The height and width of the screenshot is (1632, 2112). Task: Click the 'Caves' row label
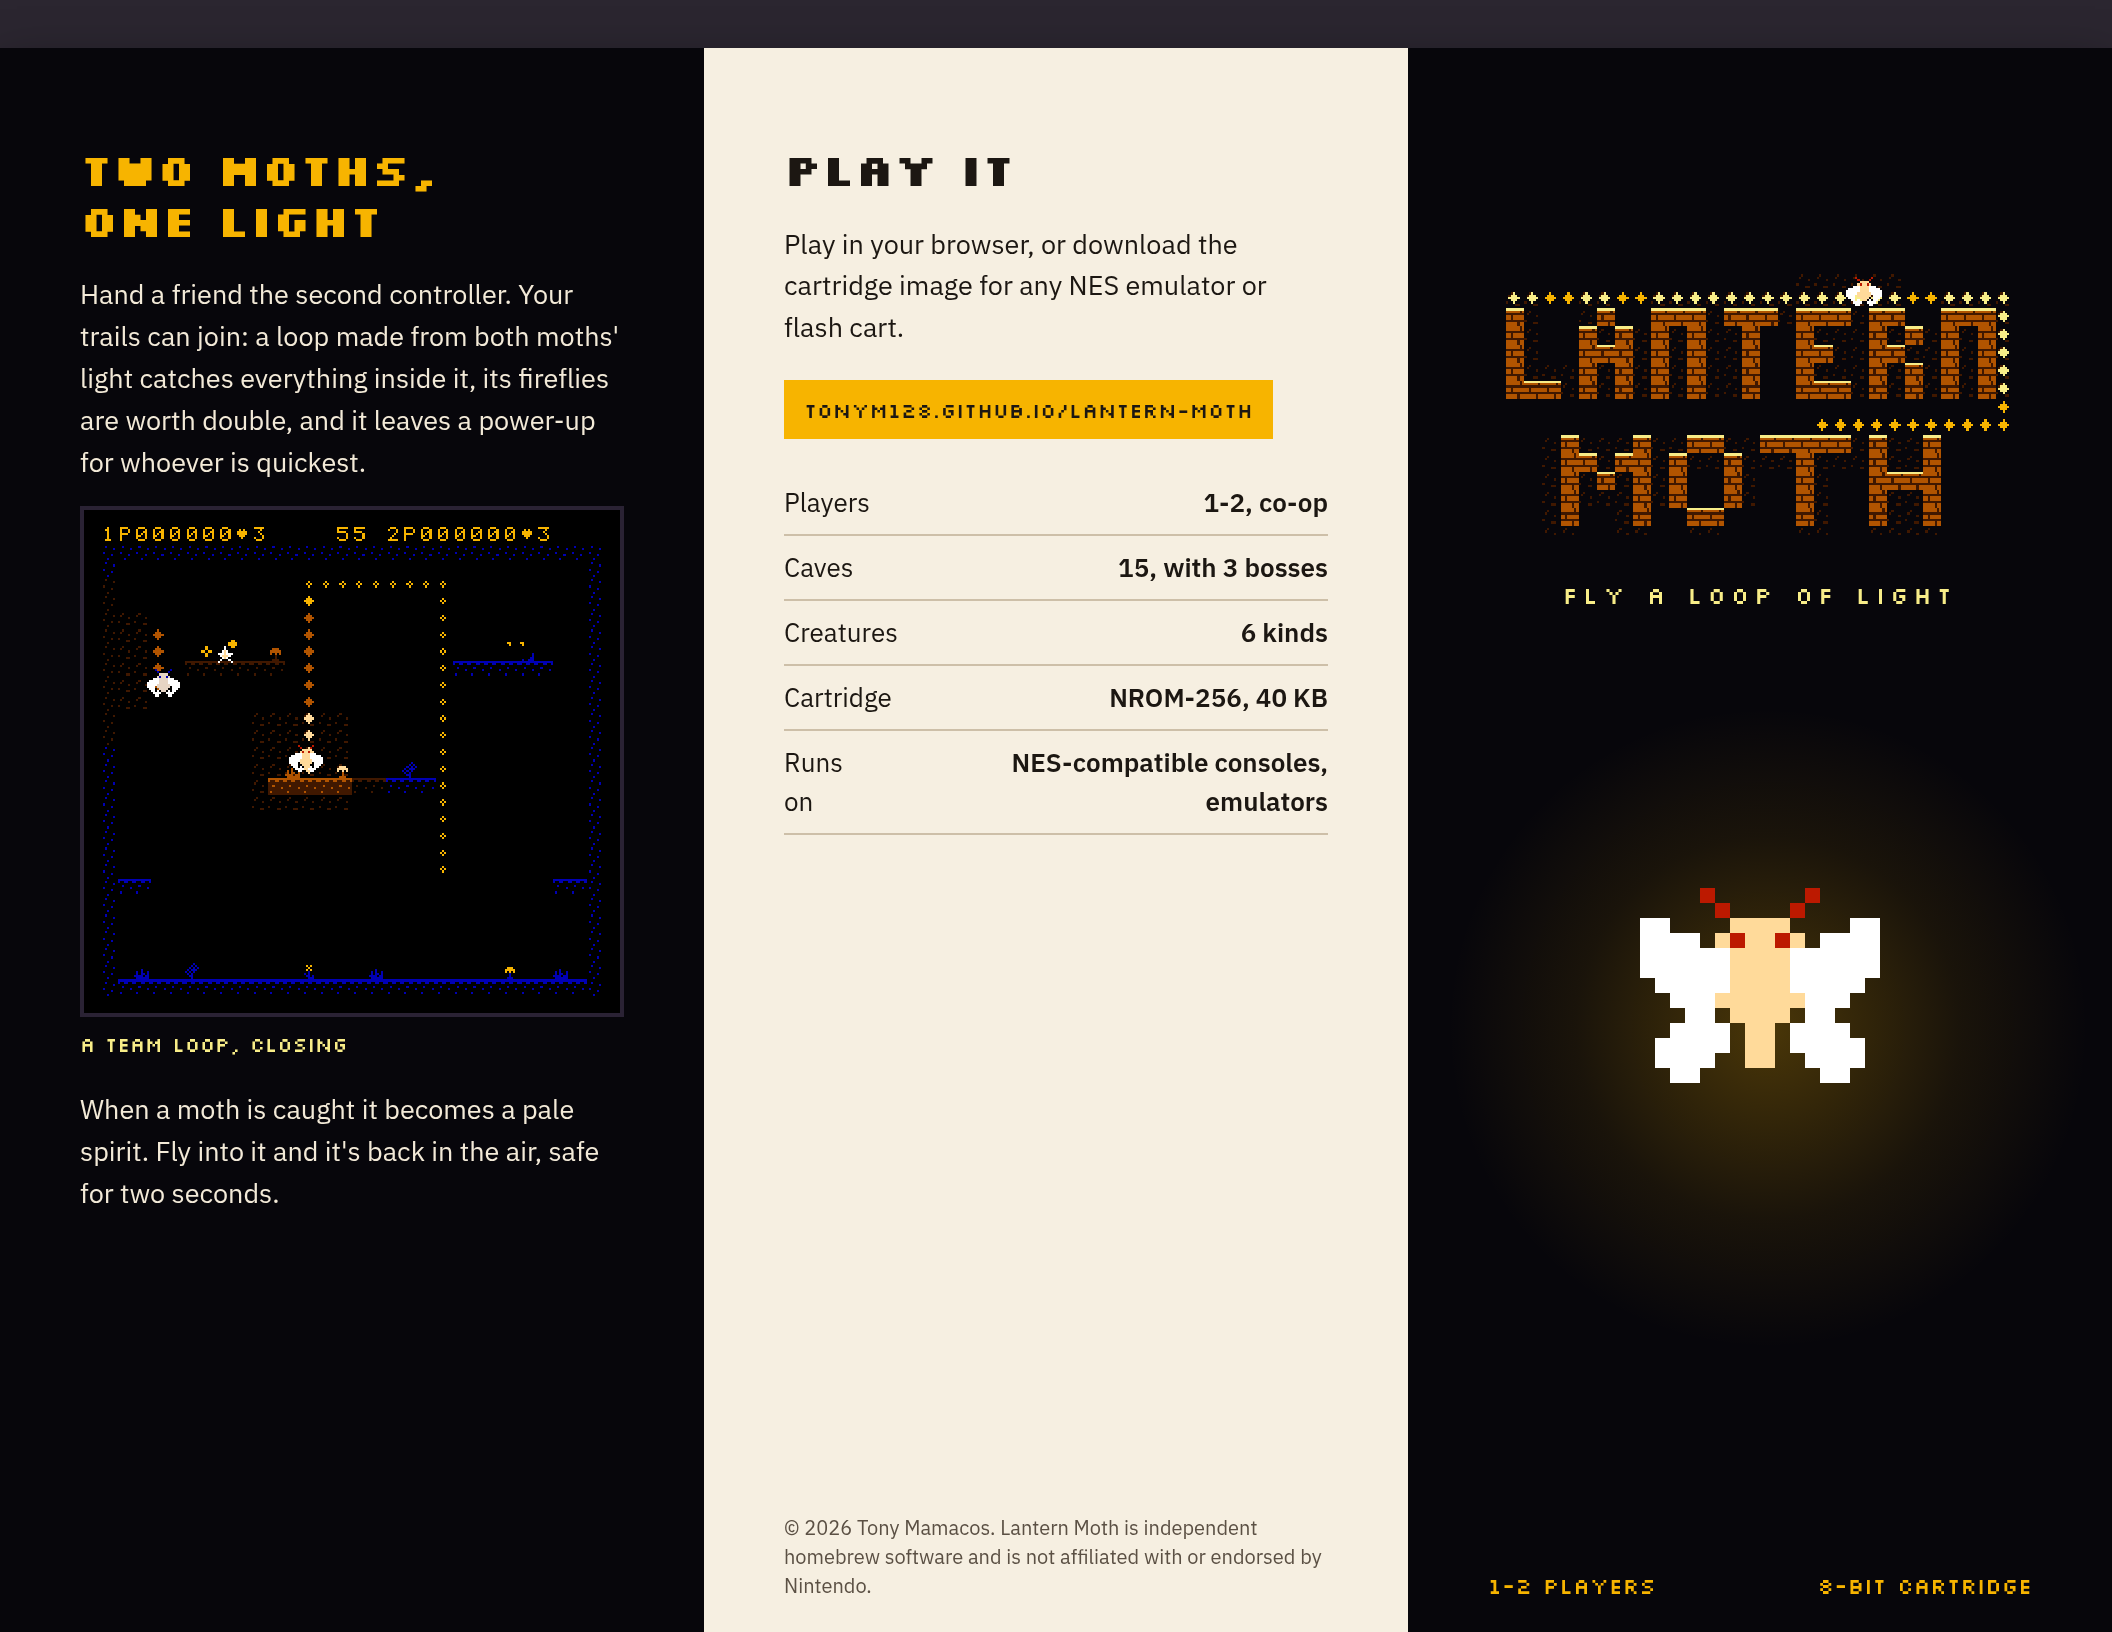(818, 568)
